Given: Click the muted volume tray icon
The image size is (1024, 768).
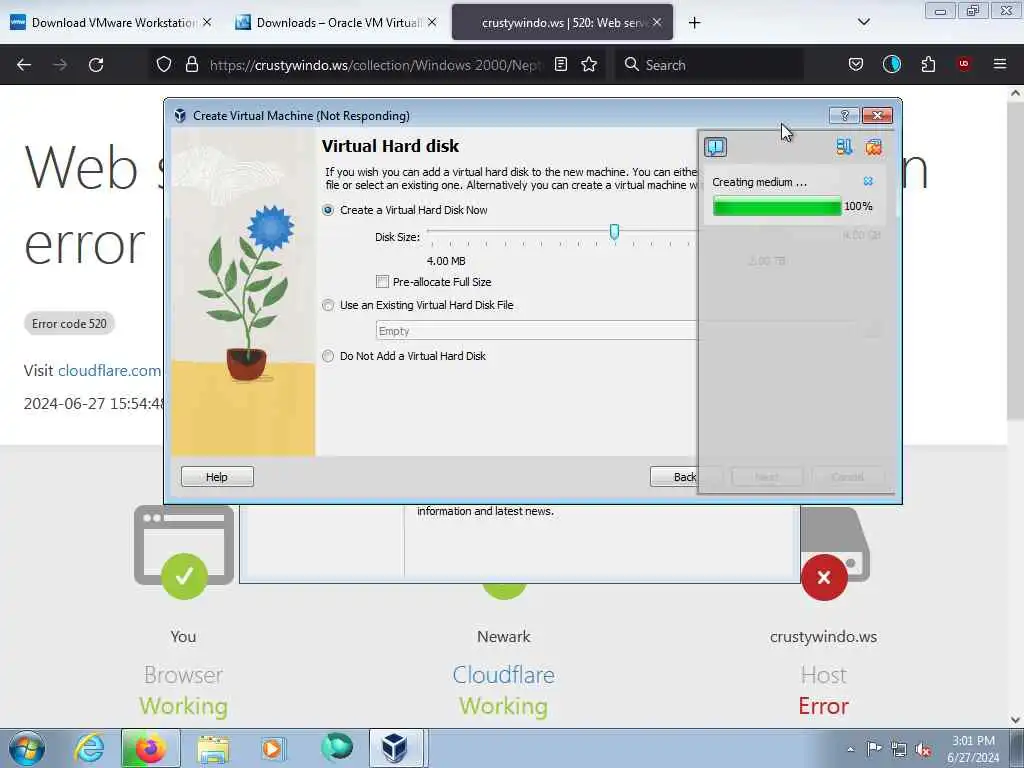Looking at the screenshot, I should click(923, 749).
